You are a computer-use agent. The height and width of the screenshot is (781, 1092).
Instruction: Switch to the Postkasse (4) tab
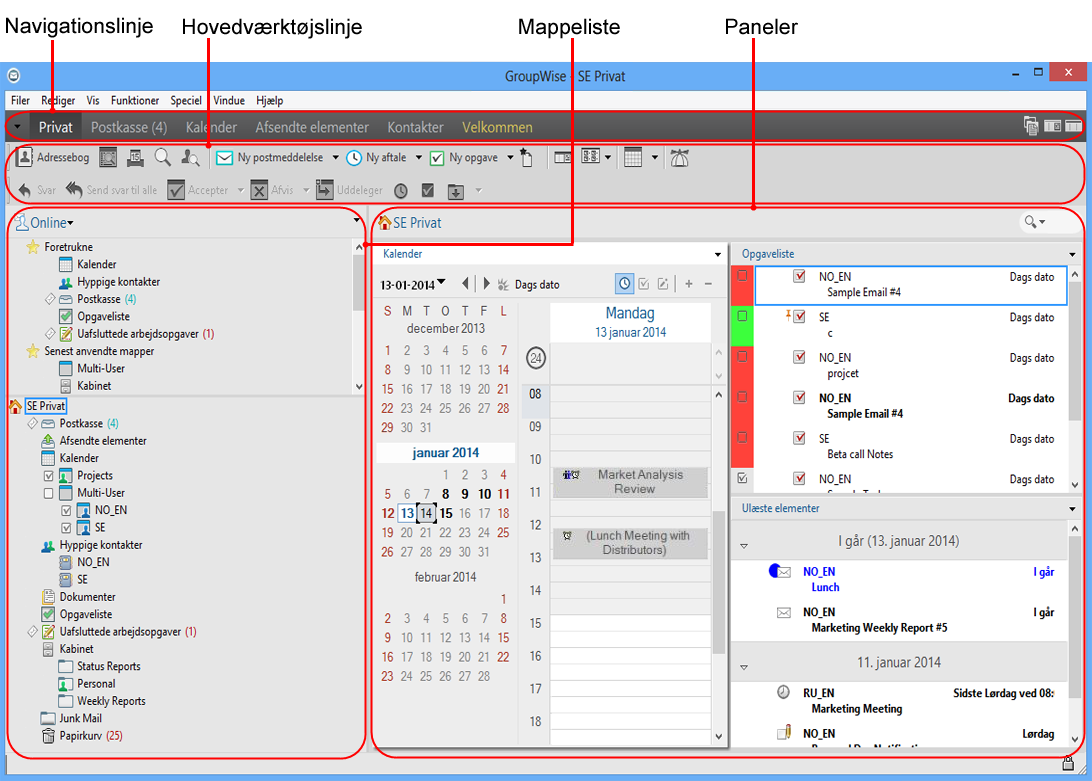point(129,127)
